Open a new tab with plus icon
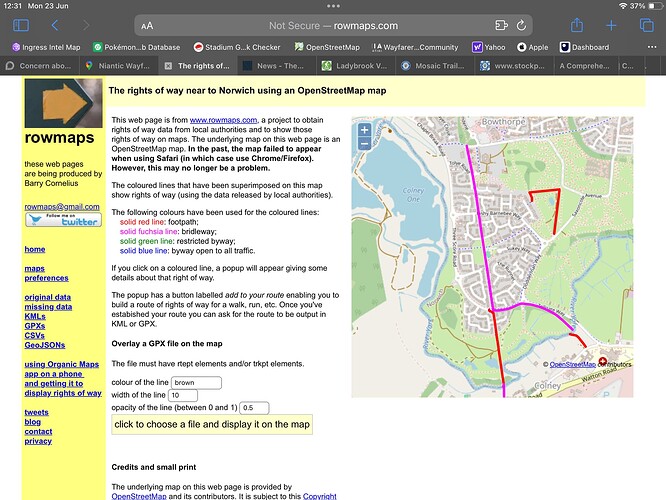 pos(611,25)
